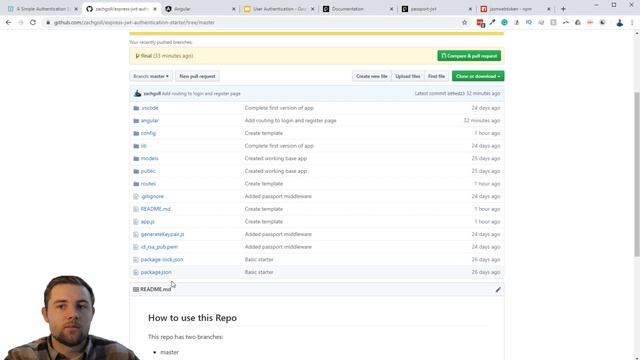Open the angular folder
The height and width of the screenshot is (360, 640).
point(150,120)
